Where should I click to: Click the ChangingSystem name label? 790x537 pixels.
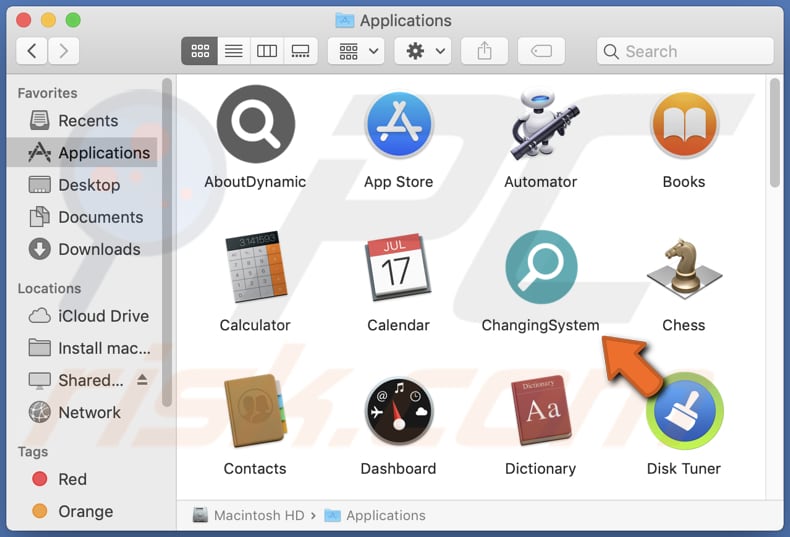[541, 325]
